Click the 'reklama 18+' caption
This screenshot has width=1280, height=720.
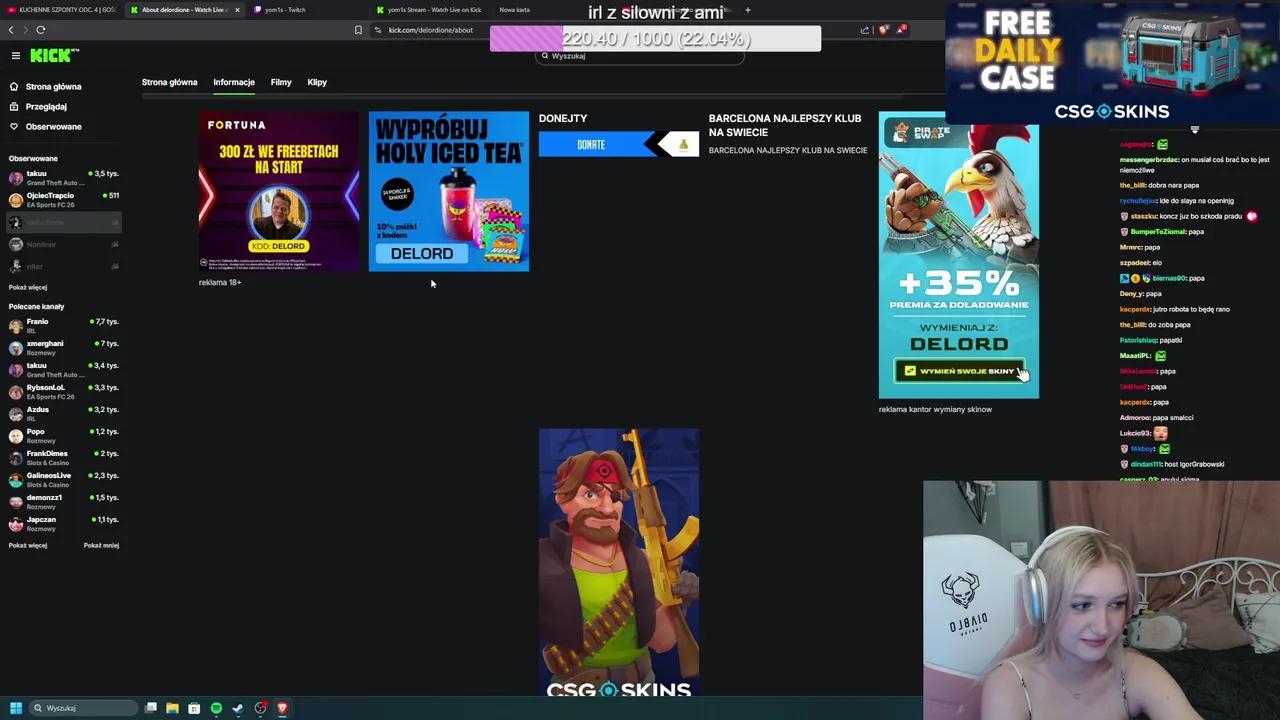(220, 283)
